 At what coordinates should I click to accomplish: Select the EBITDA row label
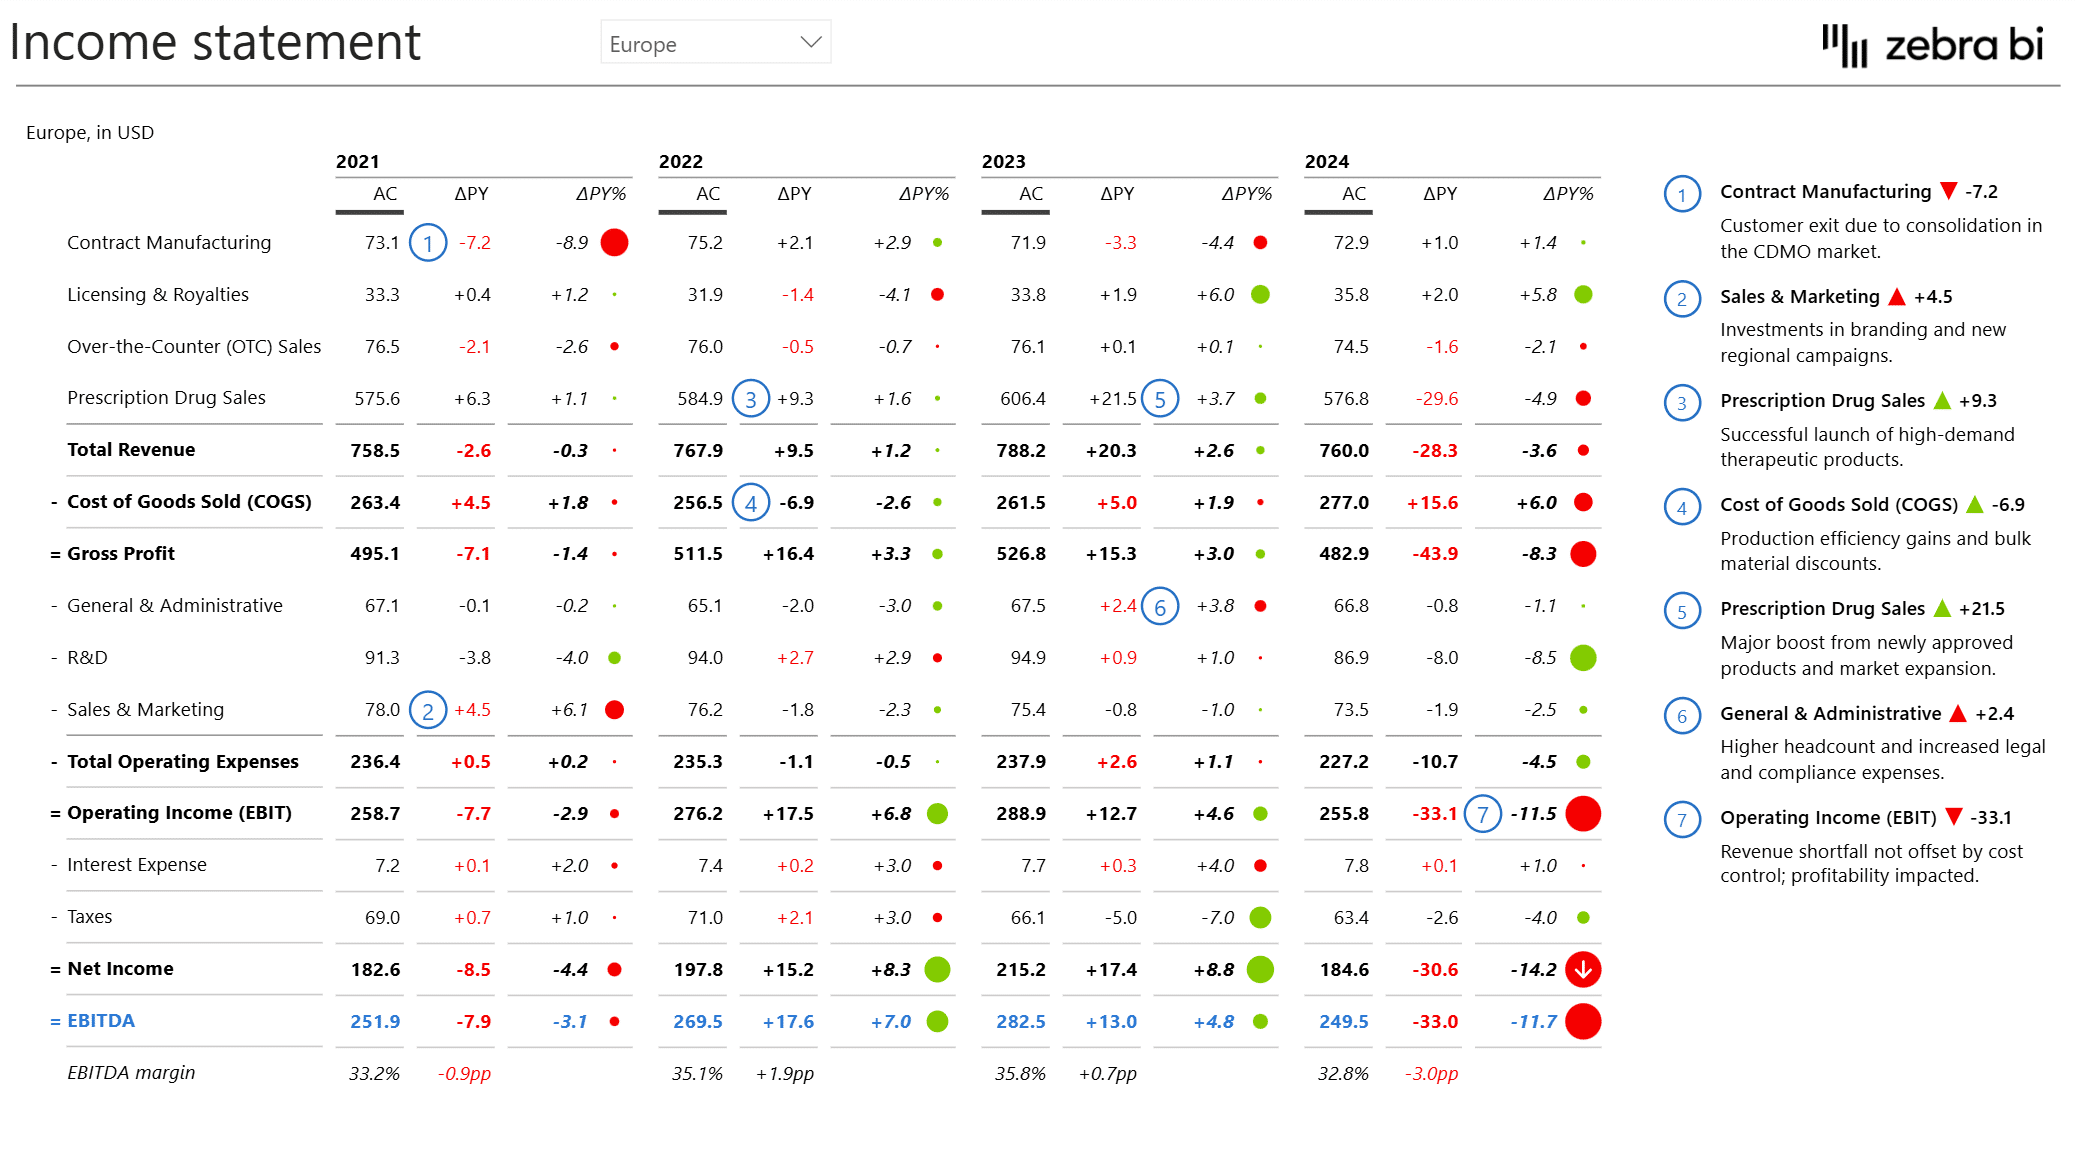click(100, 1021)
